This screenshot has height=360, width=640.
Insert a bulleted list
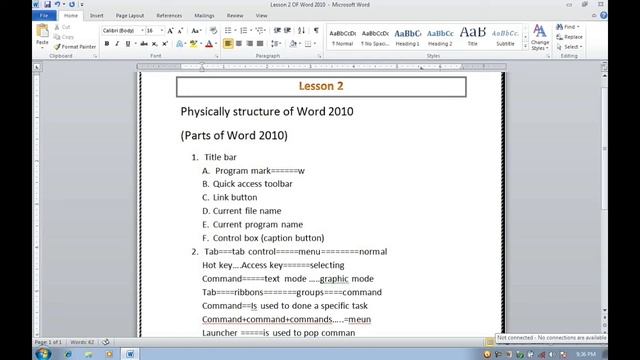click(x=228, y=31)
